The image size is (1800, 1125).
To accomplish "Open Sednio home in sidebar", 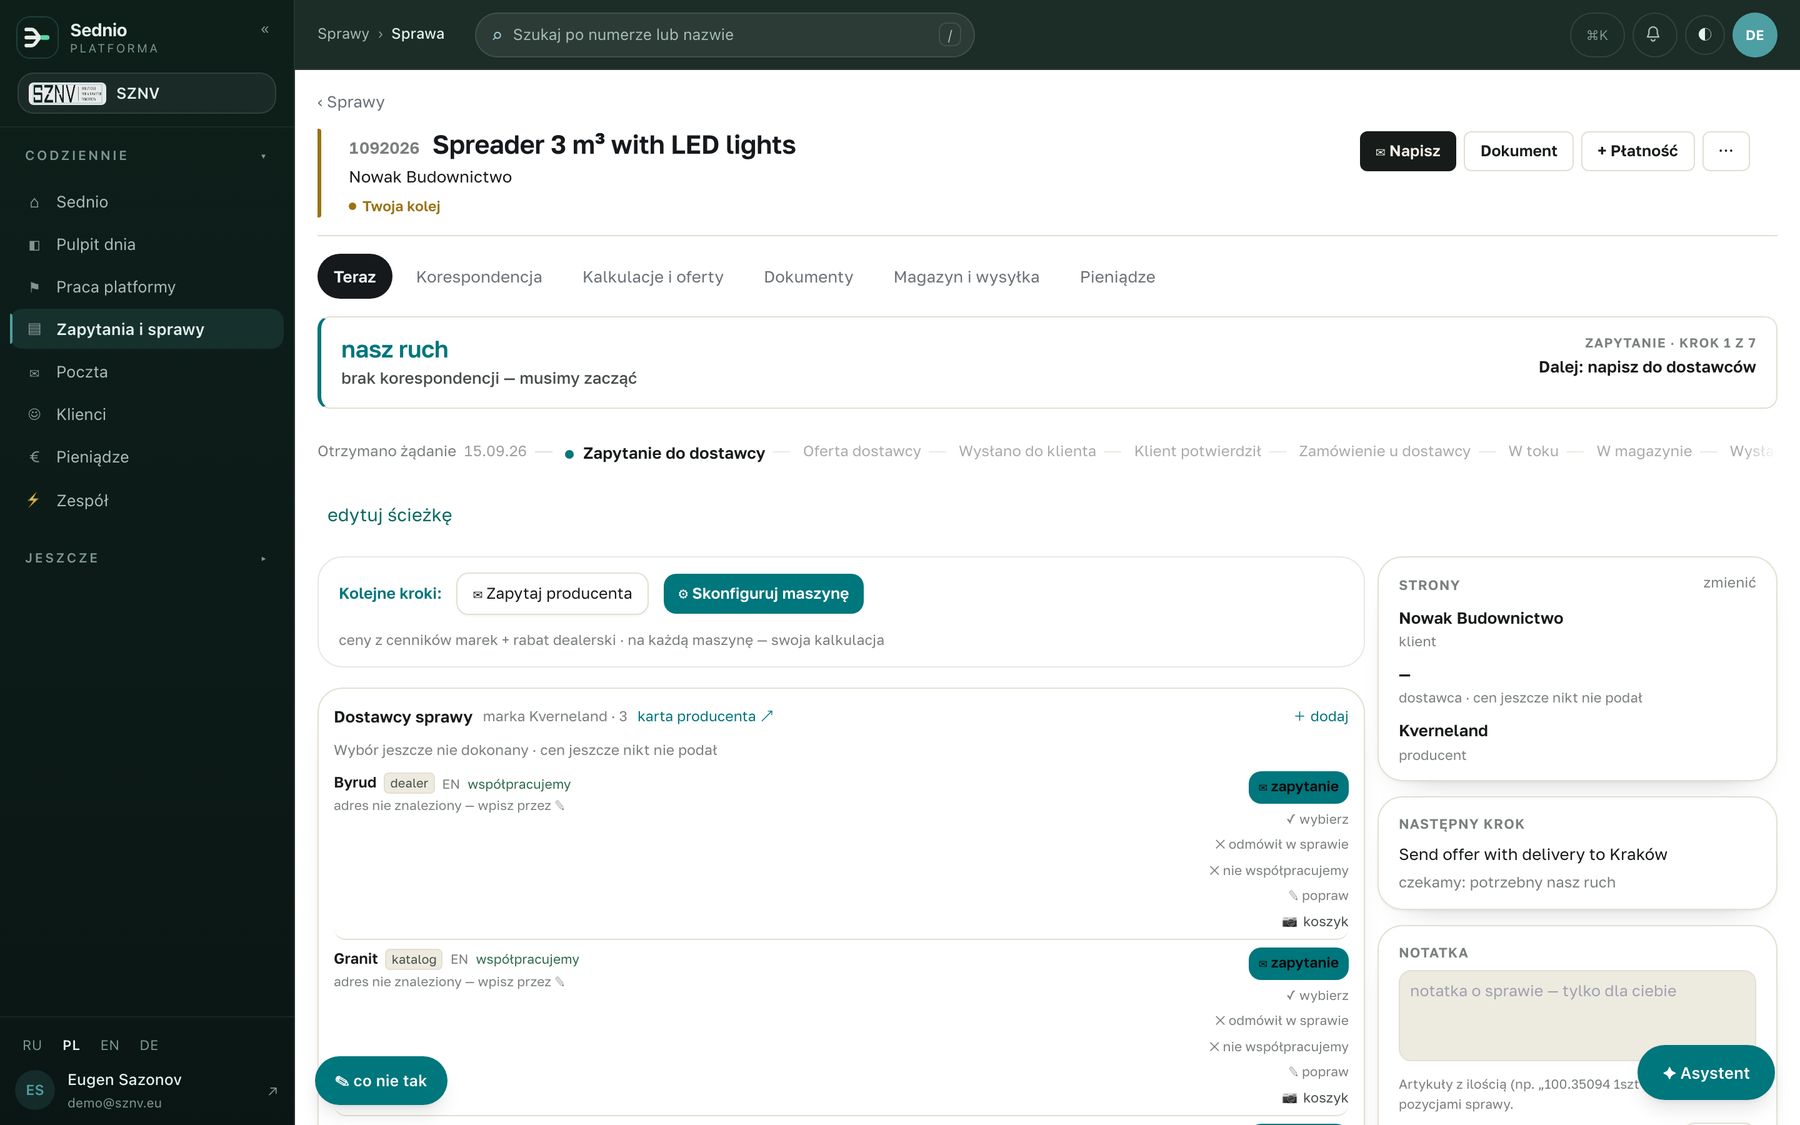I will (146, 202).
